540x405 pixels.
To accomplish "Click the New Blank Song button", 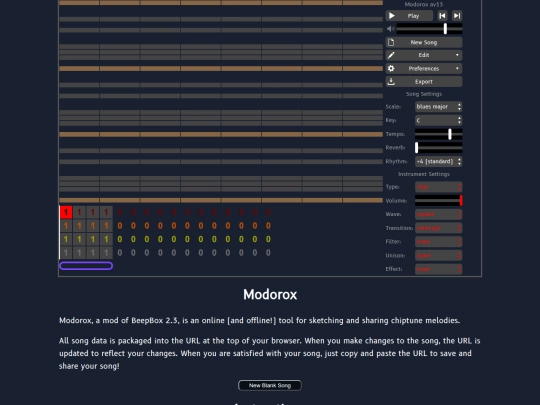I will [x=270, y=385].
